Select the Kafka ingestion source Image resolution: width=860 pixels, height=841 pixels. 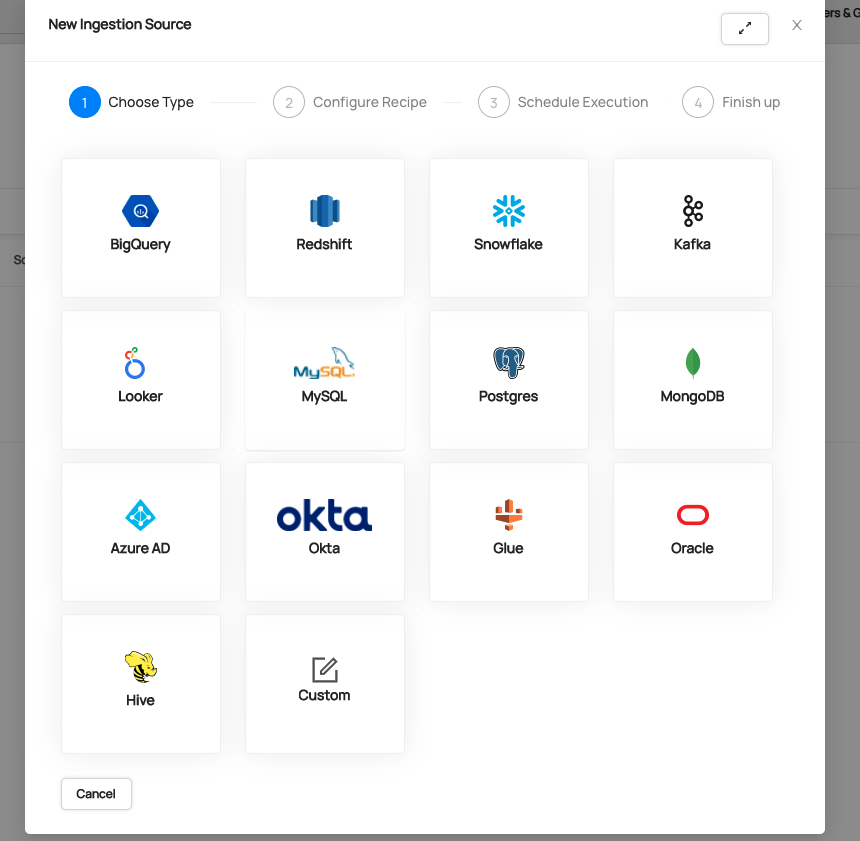pos(692,228)
